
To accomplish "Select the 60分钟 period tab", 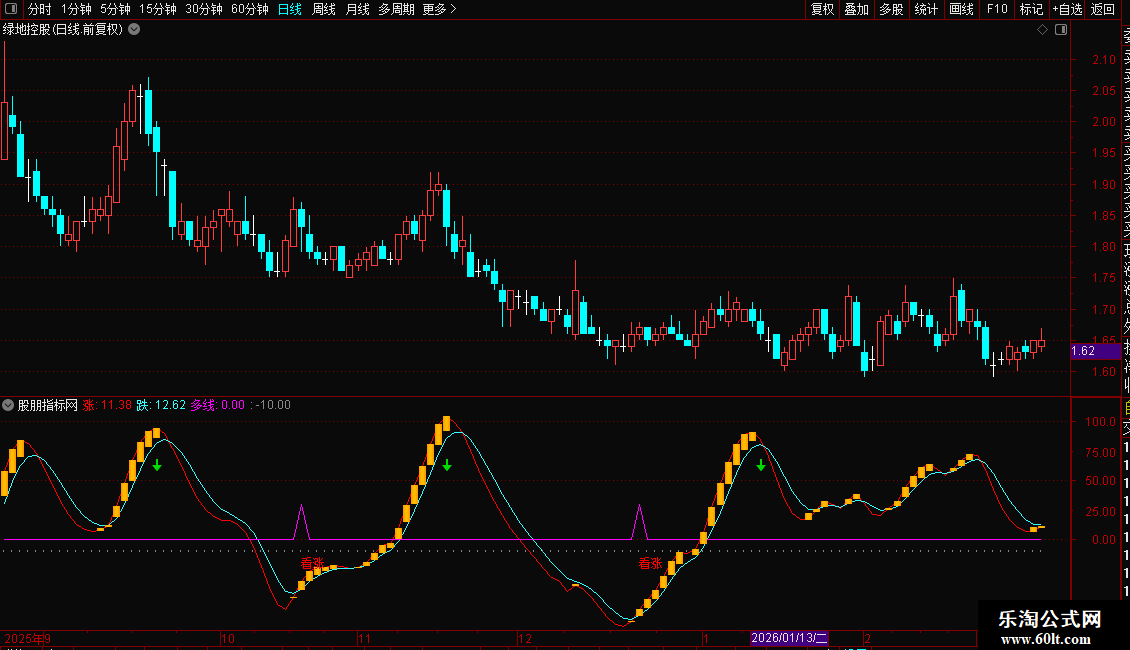I will point(249,9).
